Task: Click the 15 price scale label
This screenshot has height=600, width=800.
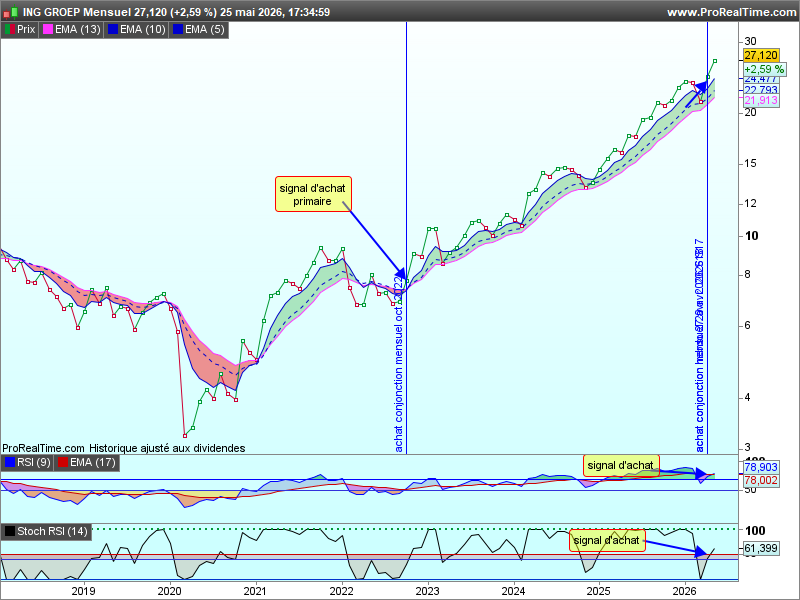Action: (751, 163)
